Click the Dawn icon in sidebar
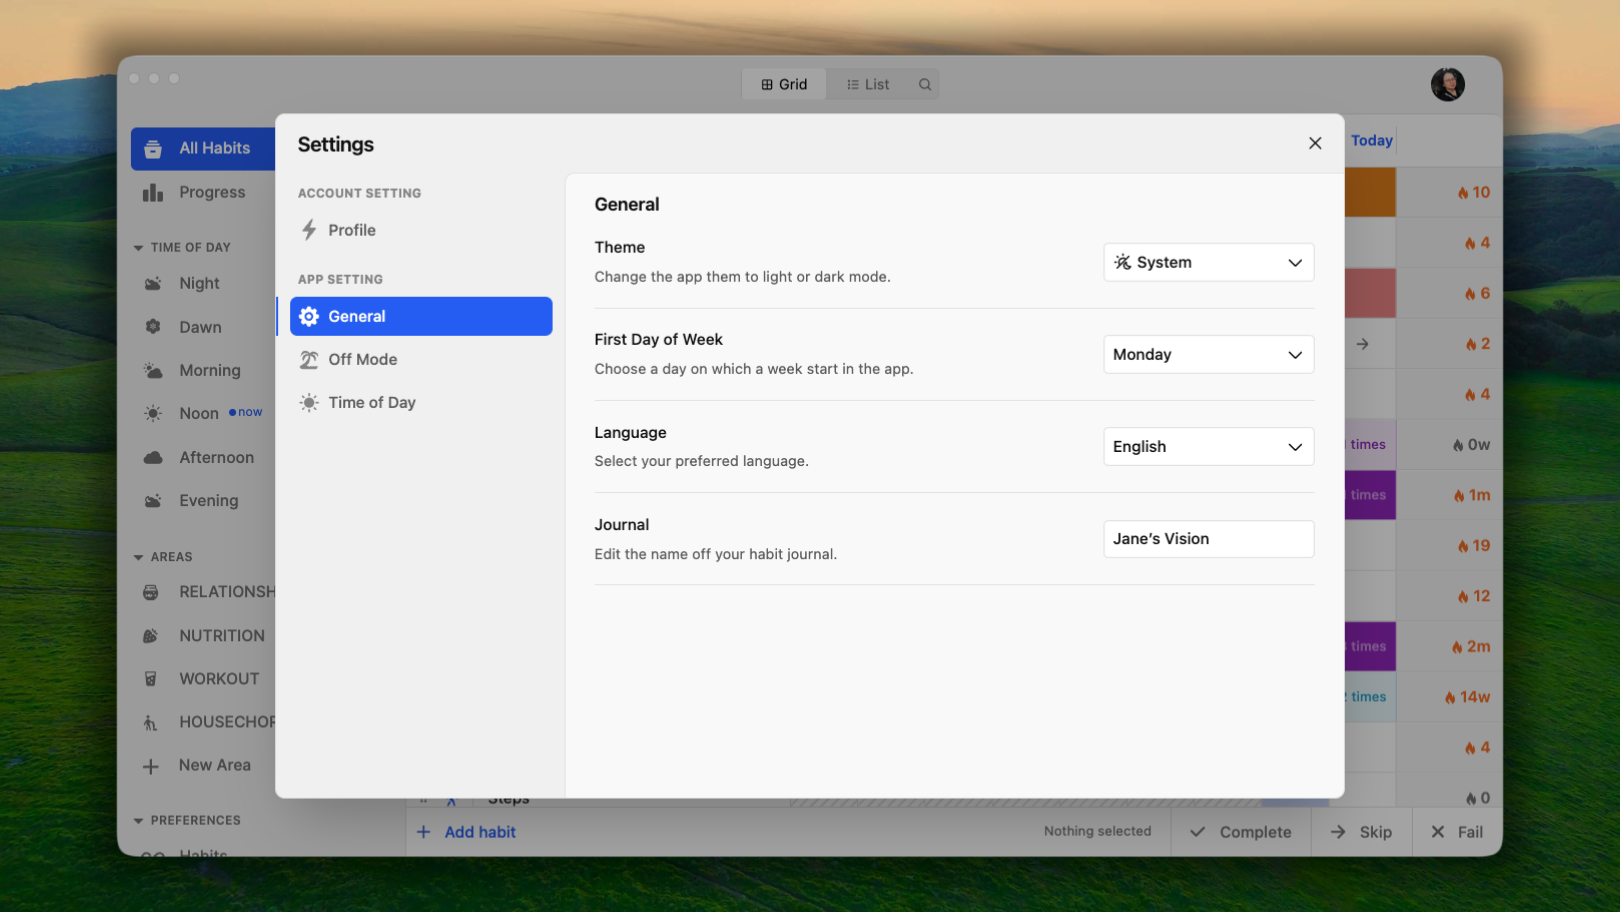 click(x=153, y=327)
